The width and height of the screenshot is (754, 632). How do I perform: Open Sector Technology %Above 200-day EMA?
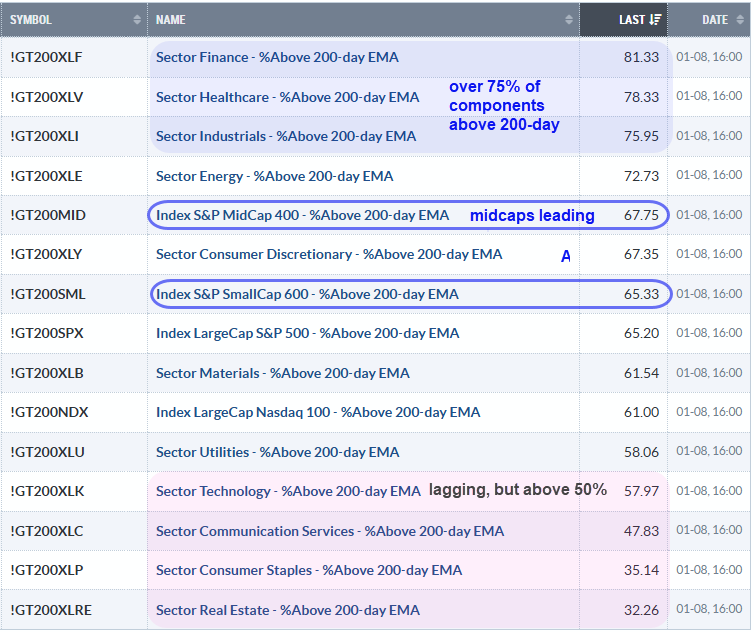[288, 491]
